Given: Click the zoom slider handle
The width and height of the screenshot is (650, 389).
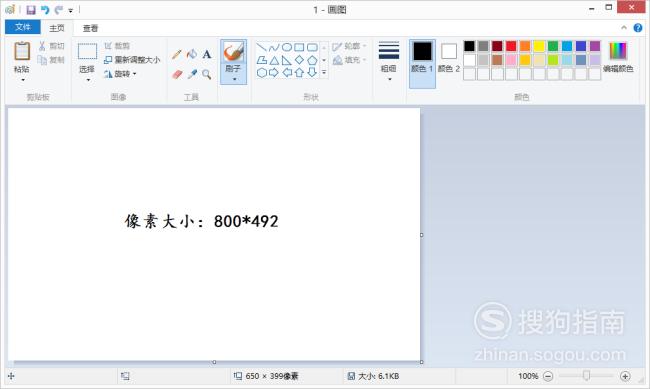Looking at the screenshot, I should pyautogui.click(x=586, y=376).
